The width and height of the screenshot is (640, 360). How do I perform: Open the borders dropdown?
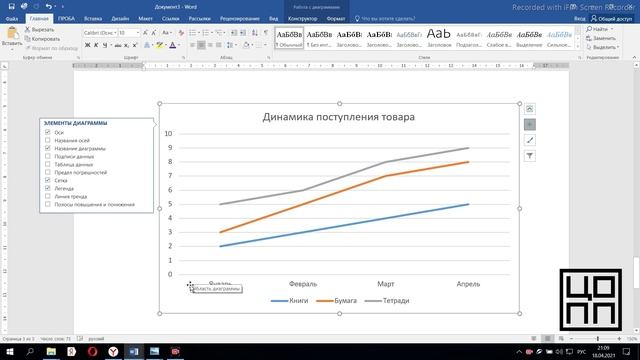click(265, 45)
